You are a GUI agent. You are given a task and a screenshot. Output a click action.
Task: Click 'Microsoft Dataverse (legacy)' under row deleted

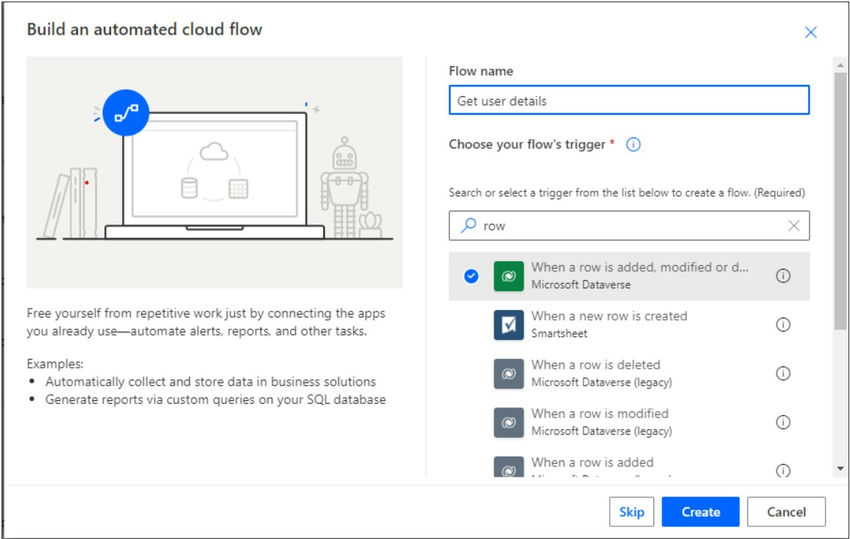click(x=601, y=382)
